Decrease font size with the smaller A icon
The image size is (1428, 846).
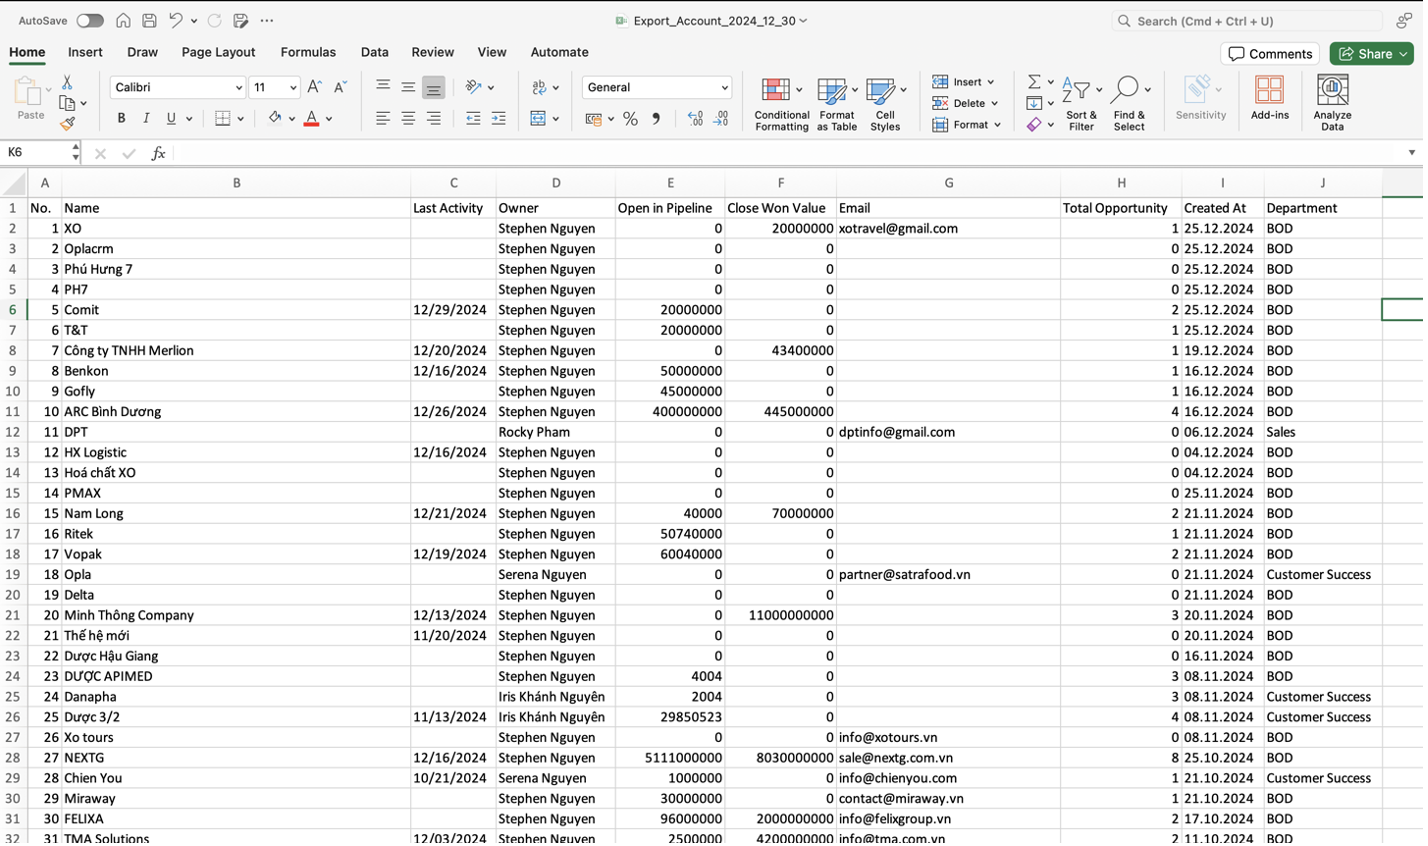340,88
